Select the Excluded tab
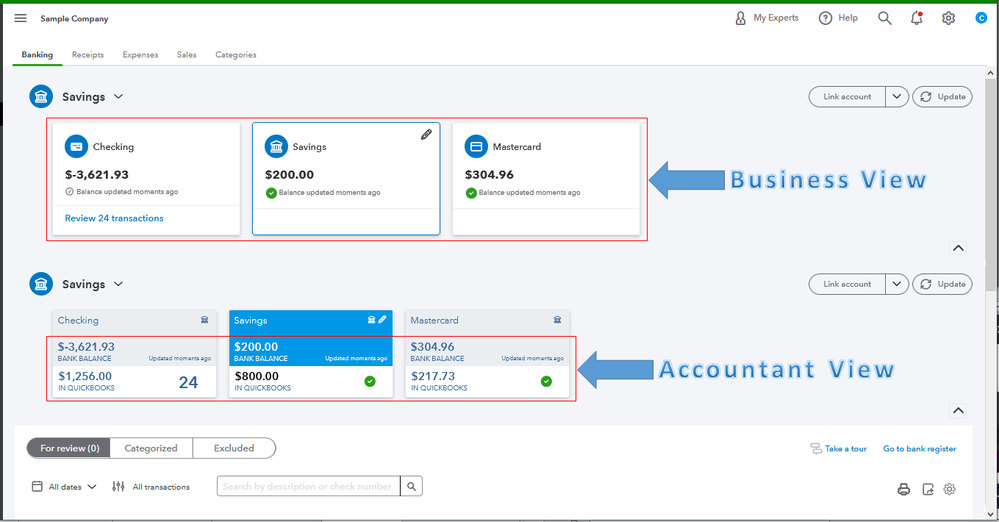The height and width of the screenshot is (522, 999). click(234, 448)
